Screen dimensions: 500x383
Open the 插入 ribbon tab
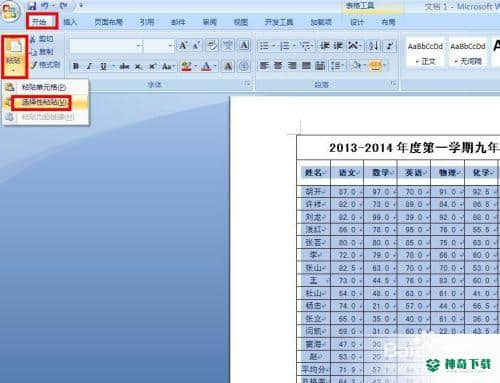[70, 22]
